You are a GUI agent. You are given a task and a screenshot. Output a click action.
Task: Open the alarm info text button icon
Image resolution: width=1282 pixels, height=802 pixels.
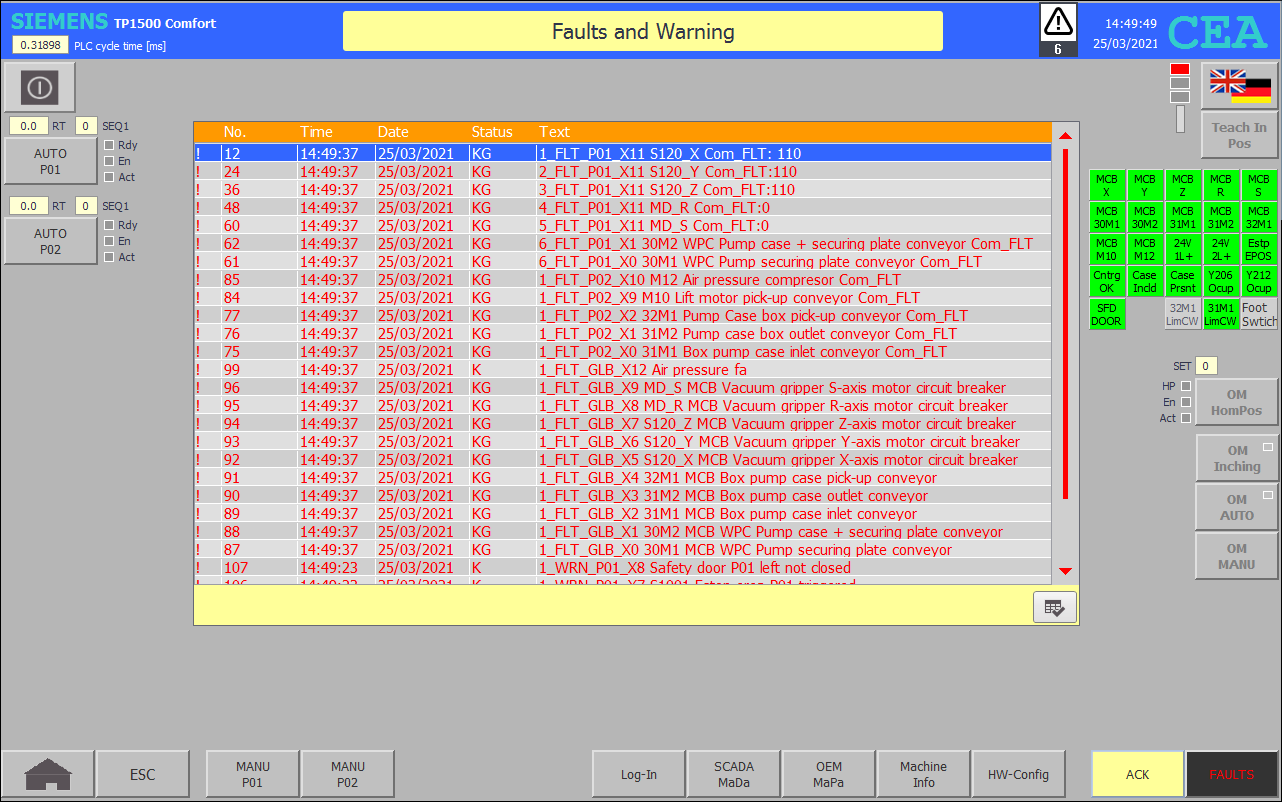[x=1054, y=607]
